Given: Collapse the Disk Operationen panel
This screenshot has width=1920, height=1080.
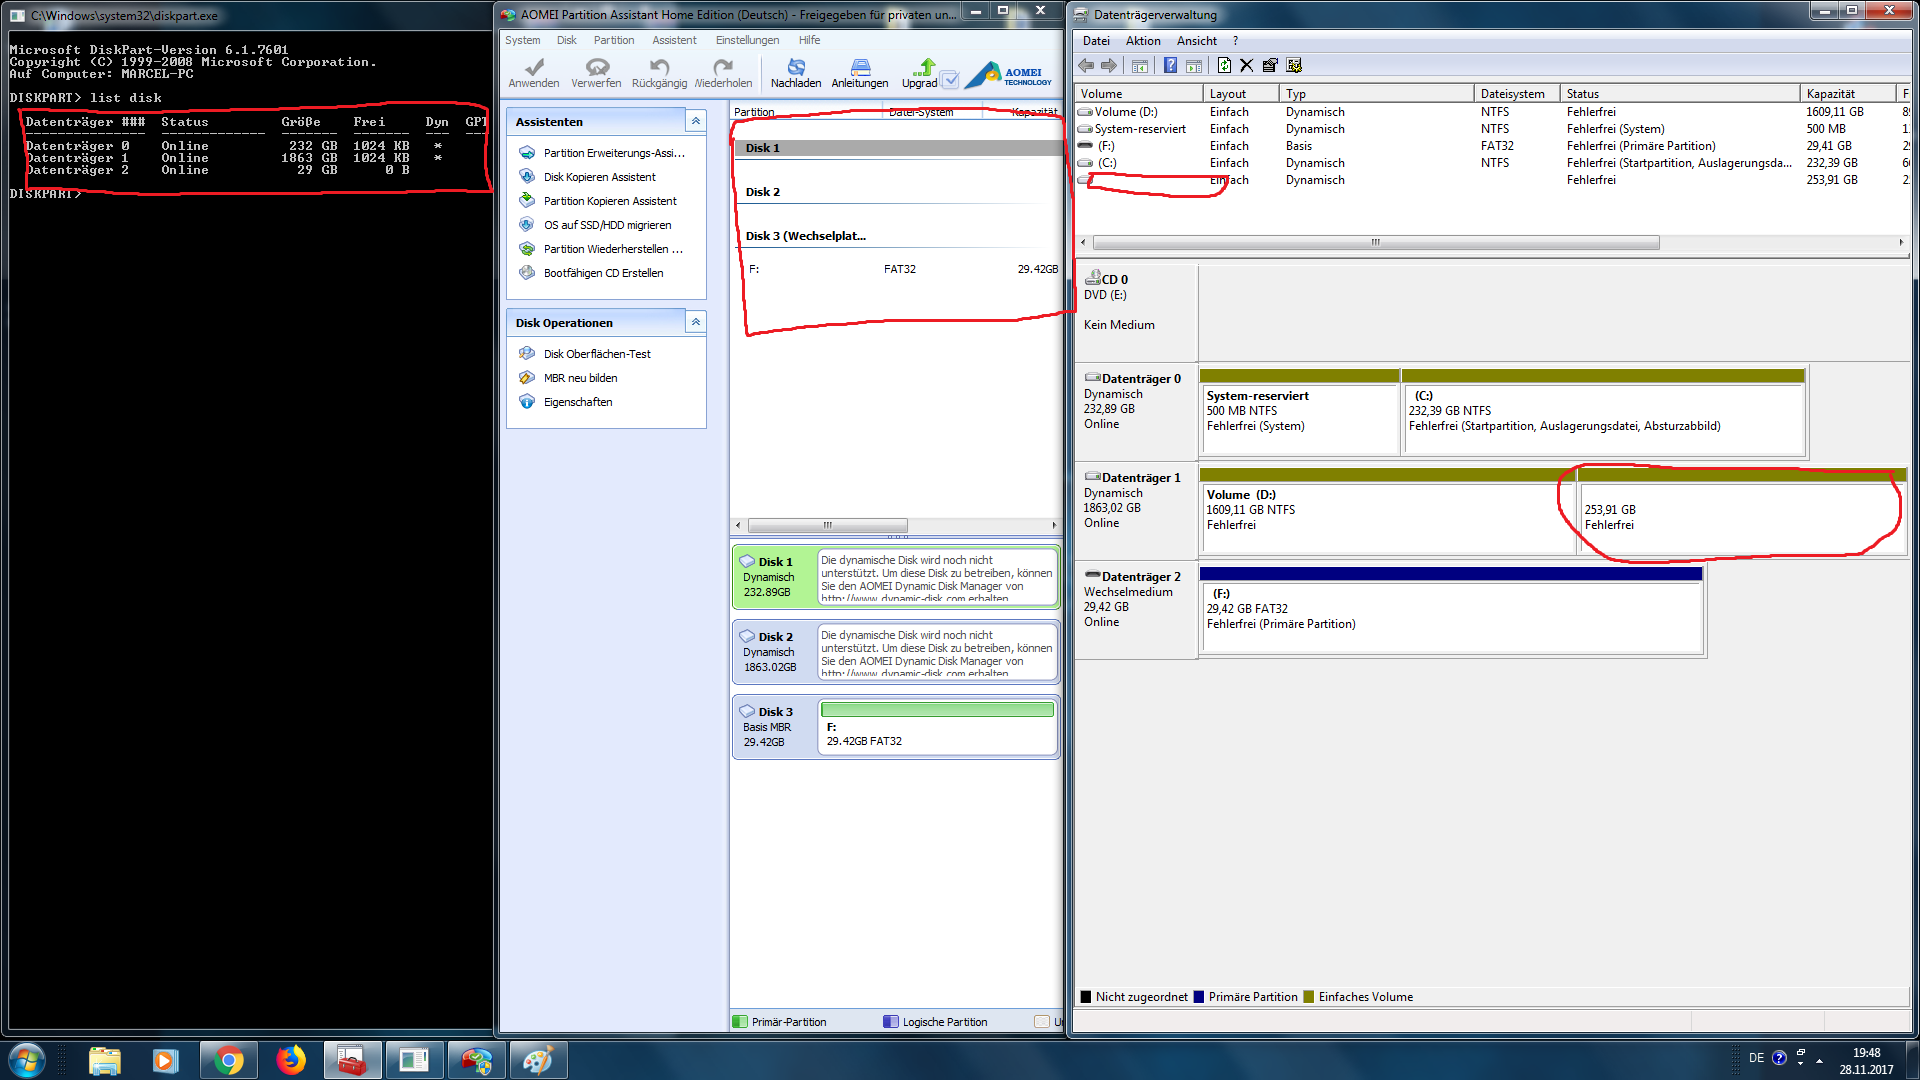Looking at the screenshot, I should (695, 322).
